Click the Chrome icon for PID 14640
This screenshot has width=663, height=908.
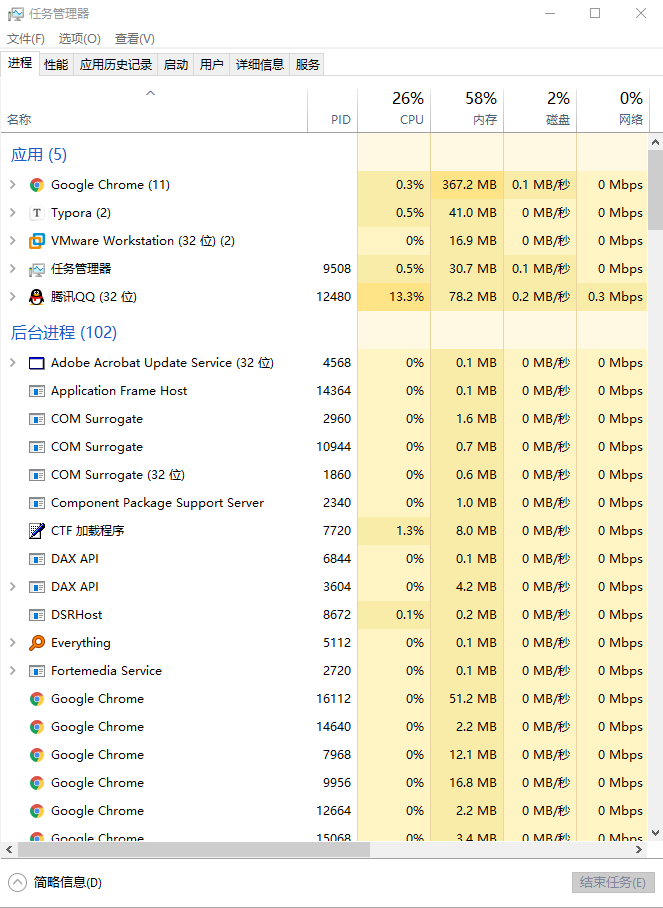[x=36, y=727]
